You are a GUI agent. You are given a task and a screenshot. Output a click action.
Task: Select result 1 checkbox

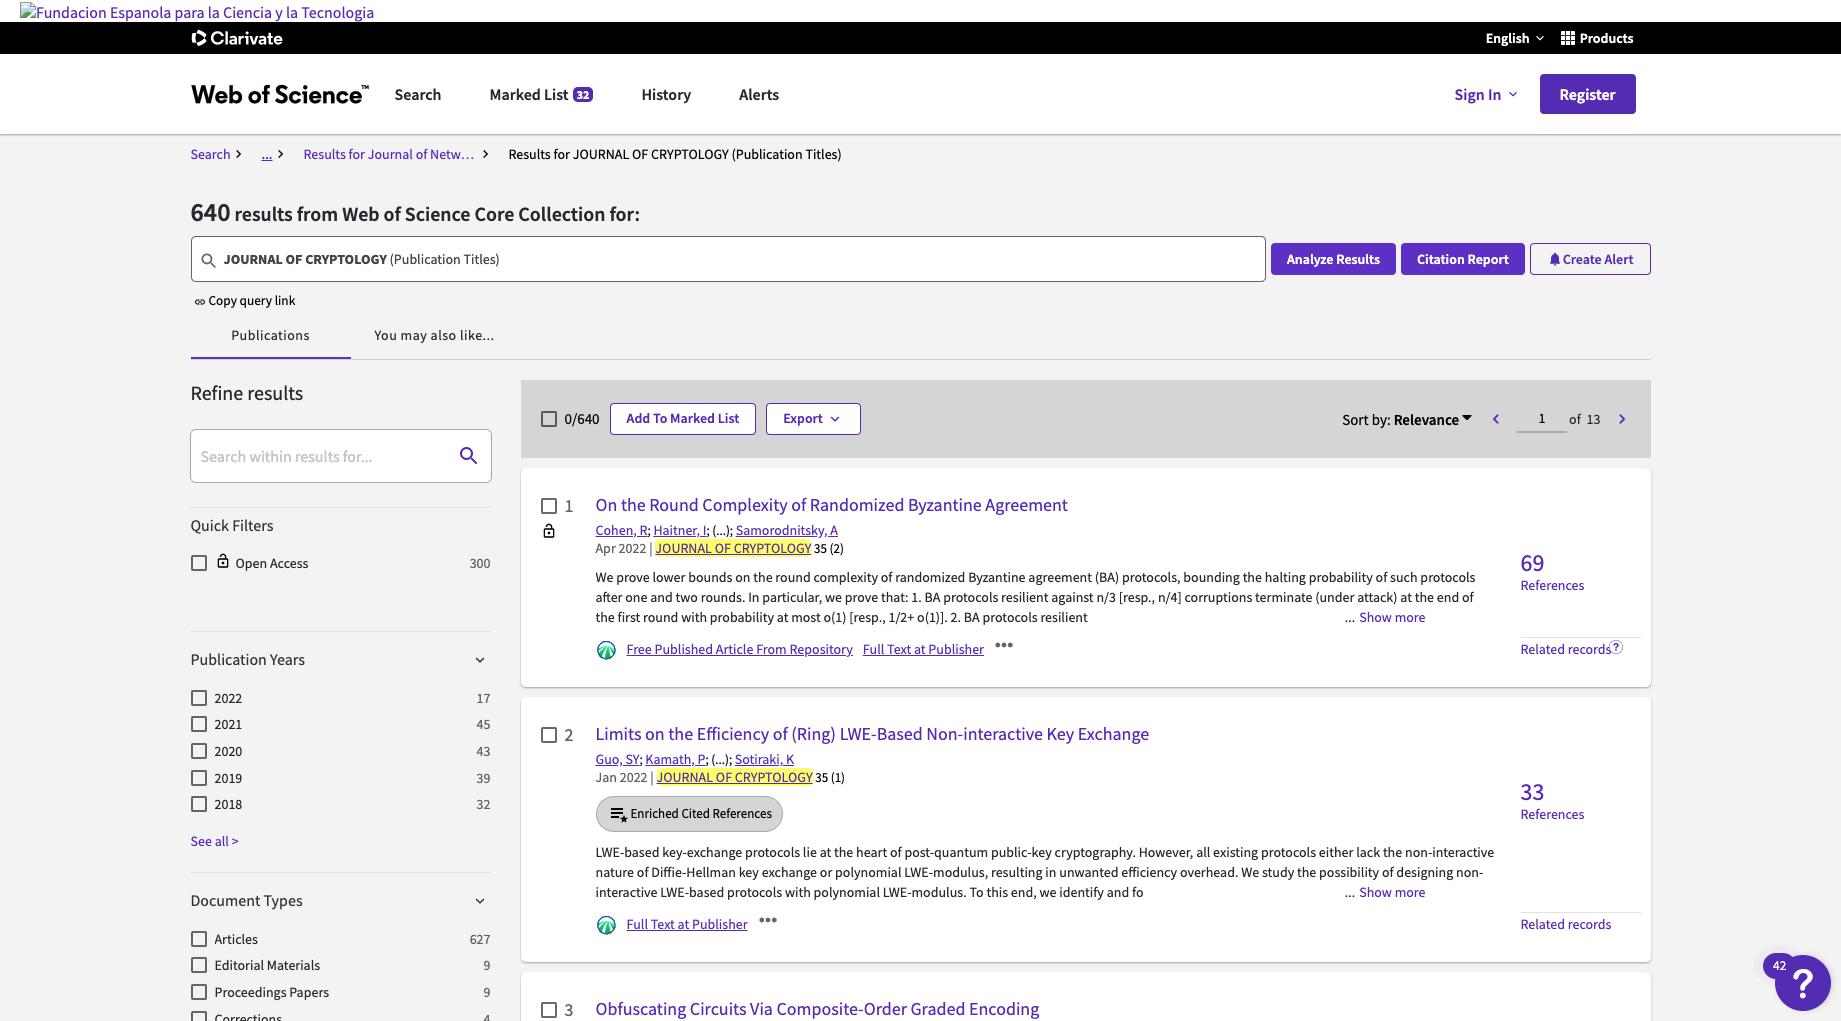[x=549, y=506]
